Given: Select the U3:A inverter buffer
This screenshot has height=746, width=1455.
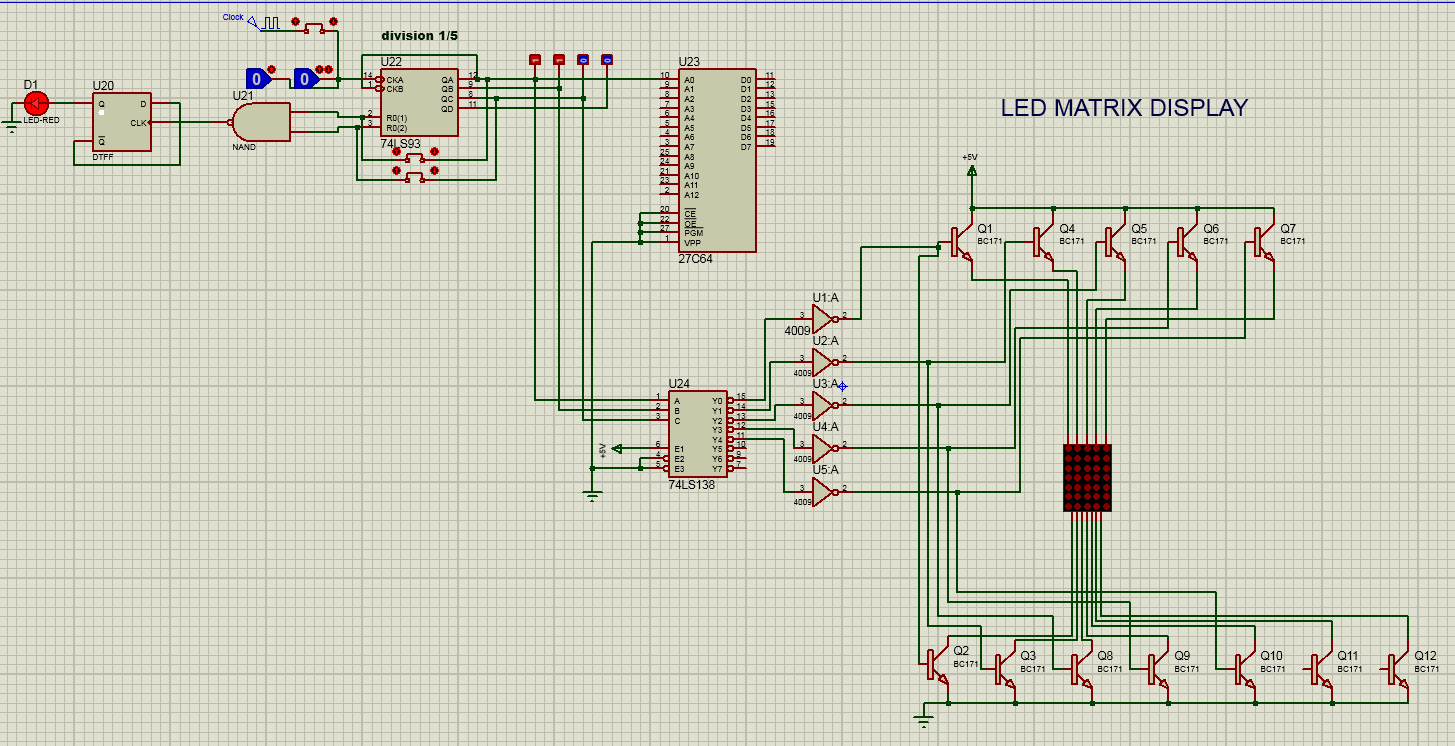Looking at the screenshot, I should tap(823, 405).
